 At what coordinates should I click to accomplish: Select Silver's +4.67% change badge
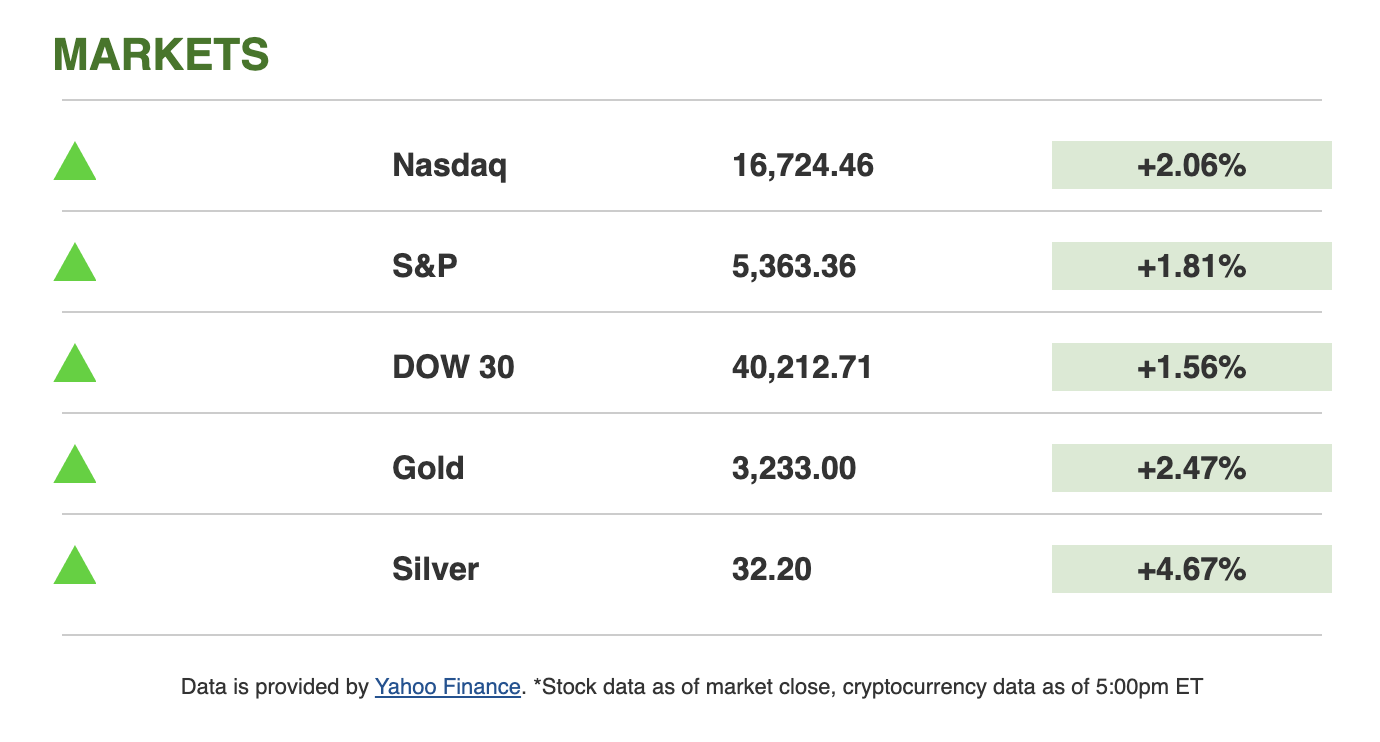pos(1191,569)
